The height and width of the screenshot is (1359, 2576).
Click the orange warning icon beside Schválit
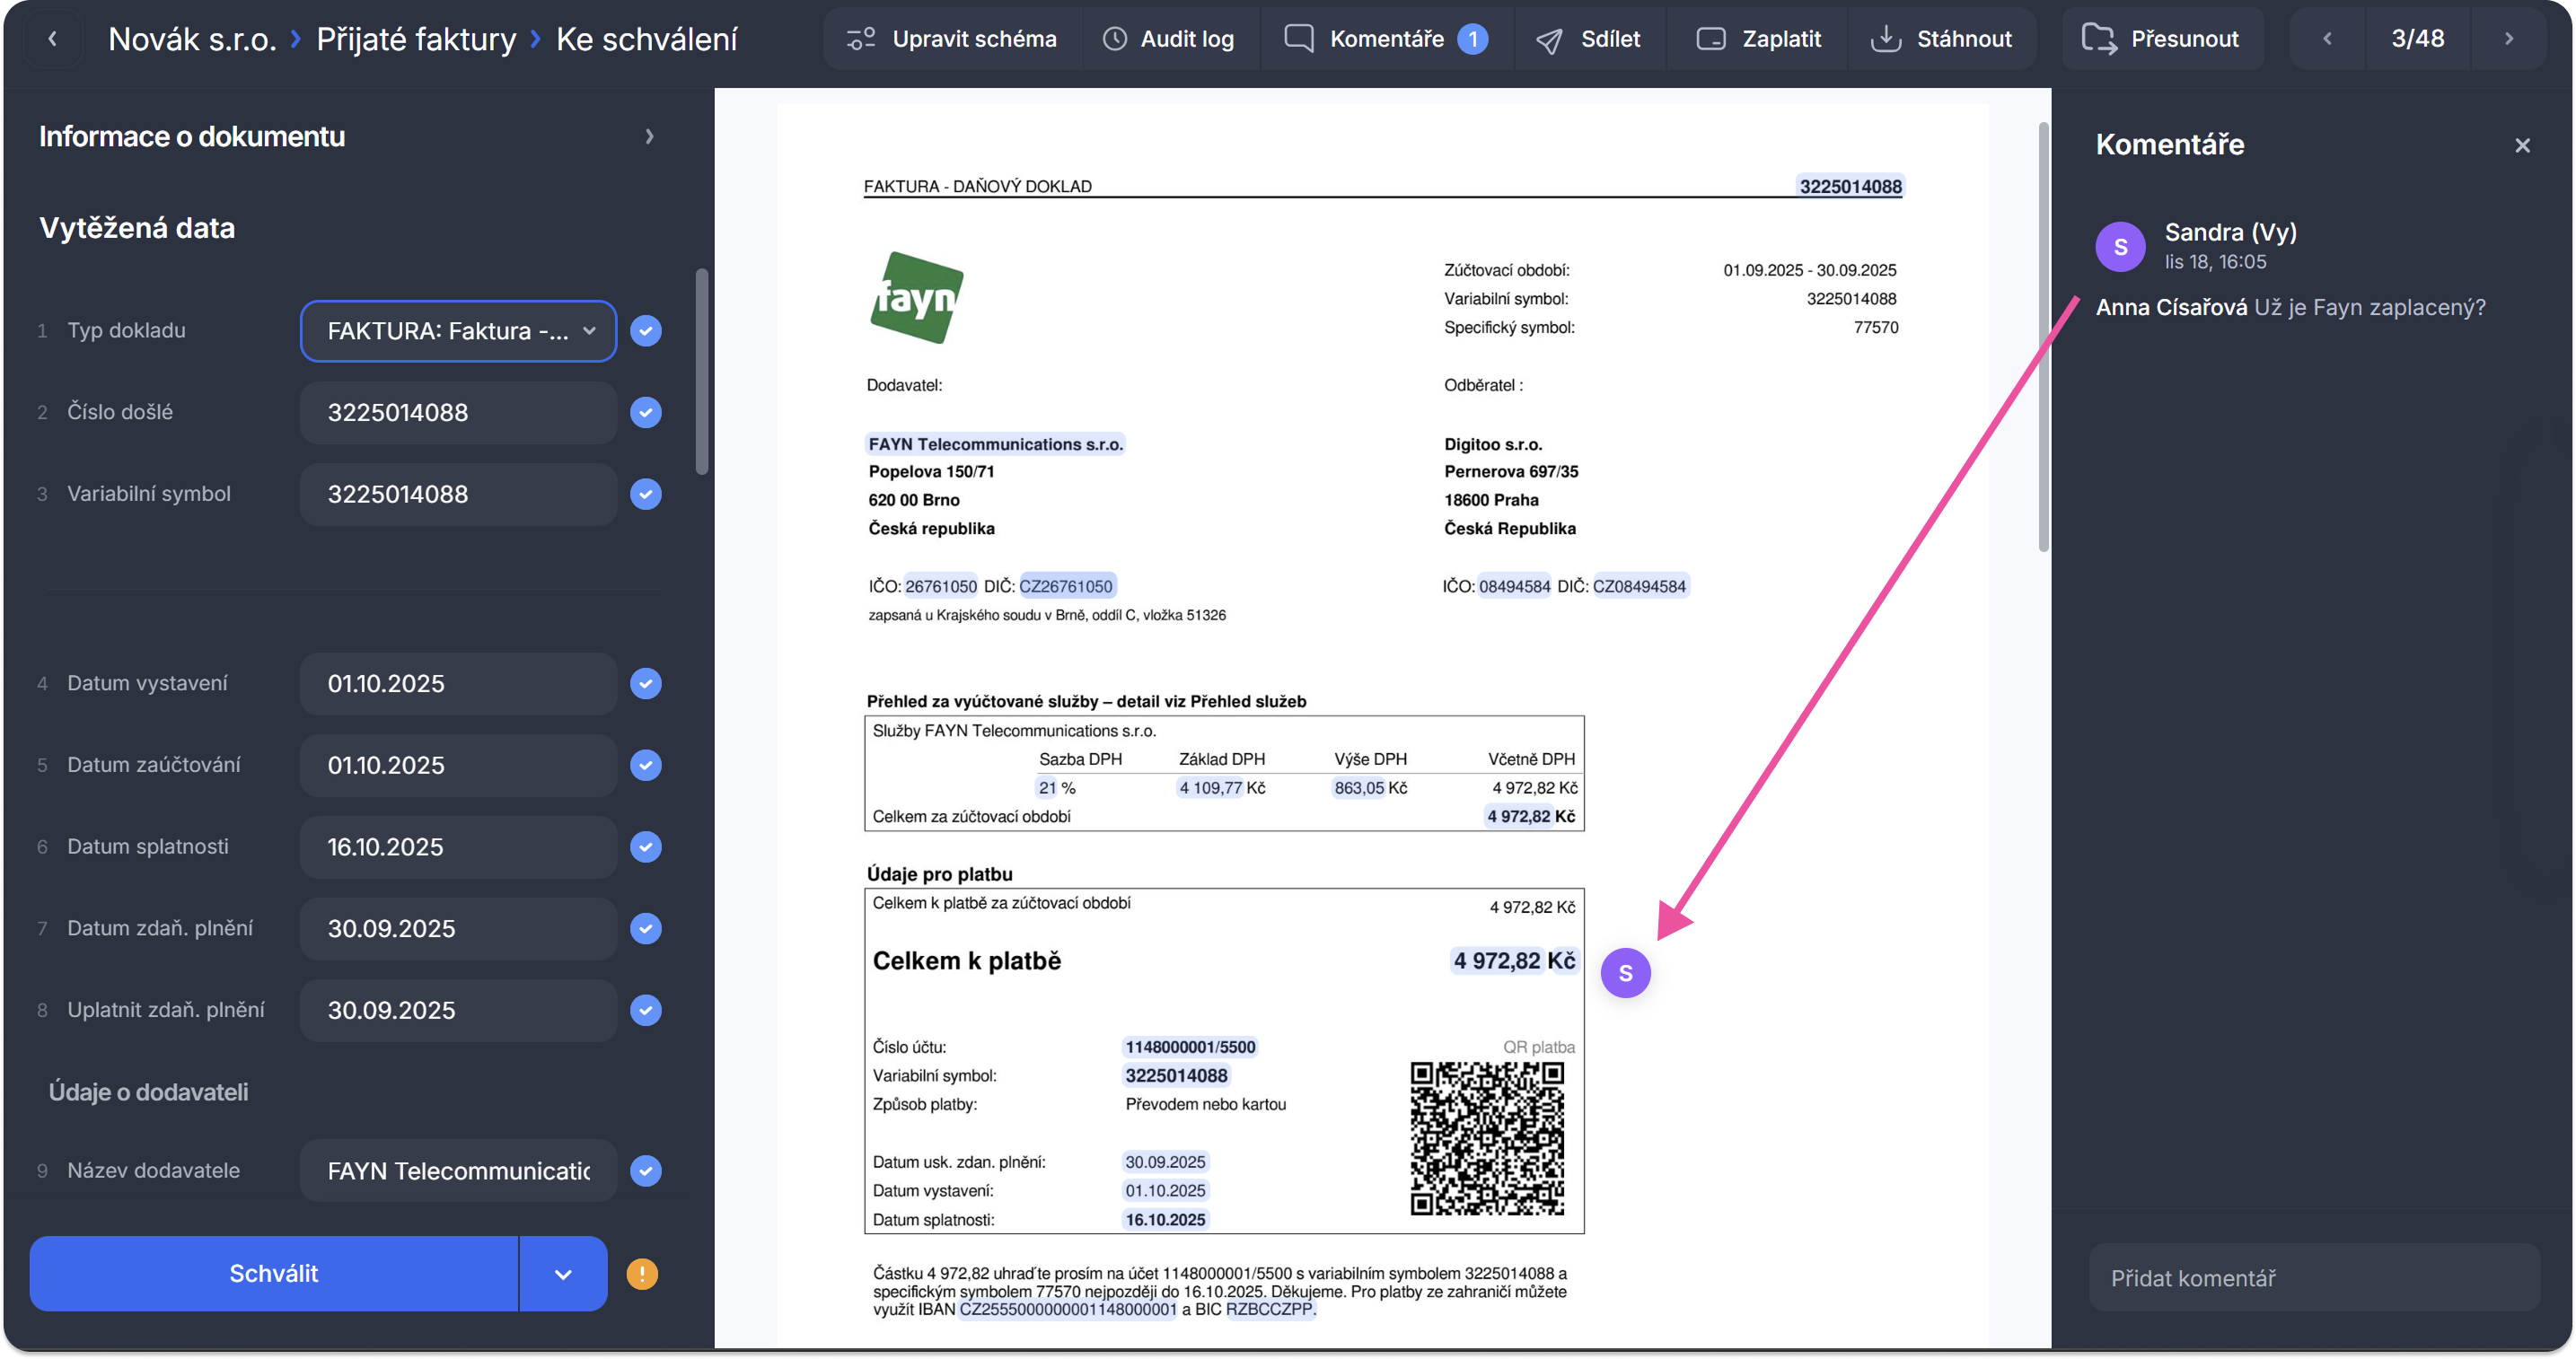tap(641, 1274)
